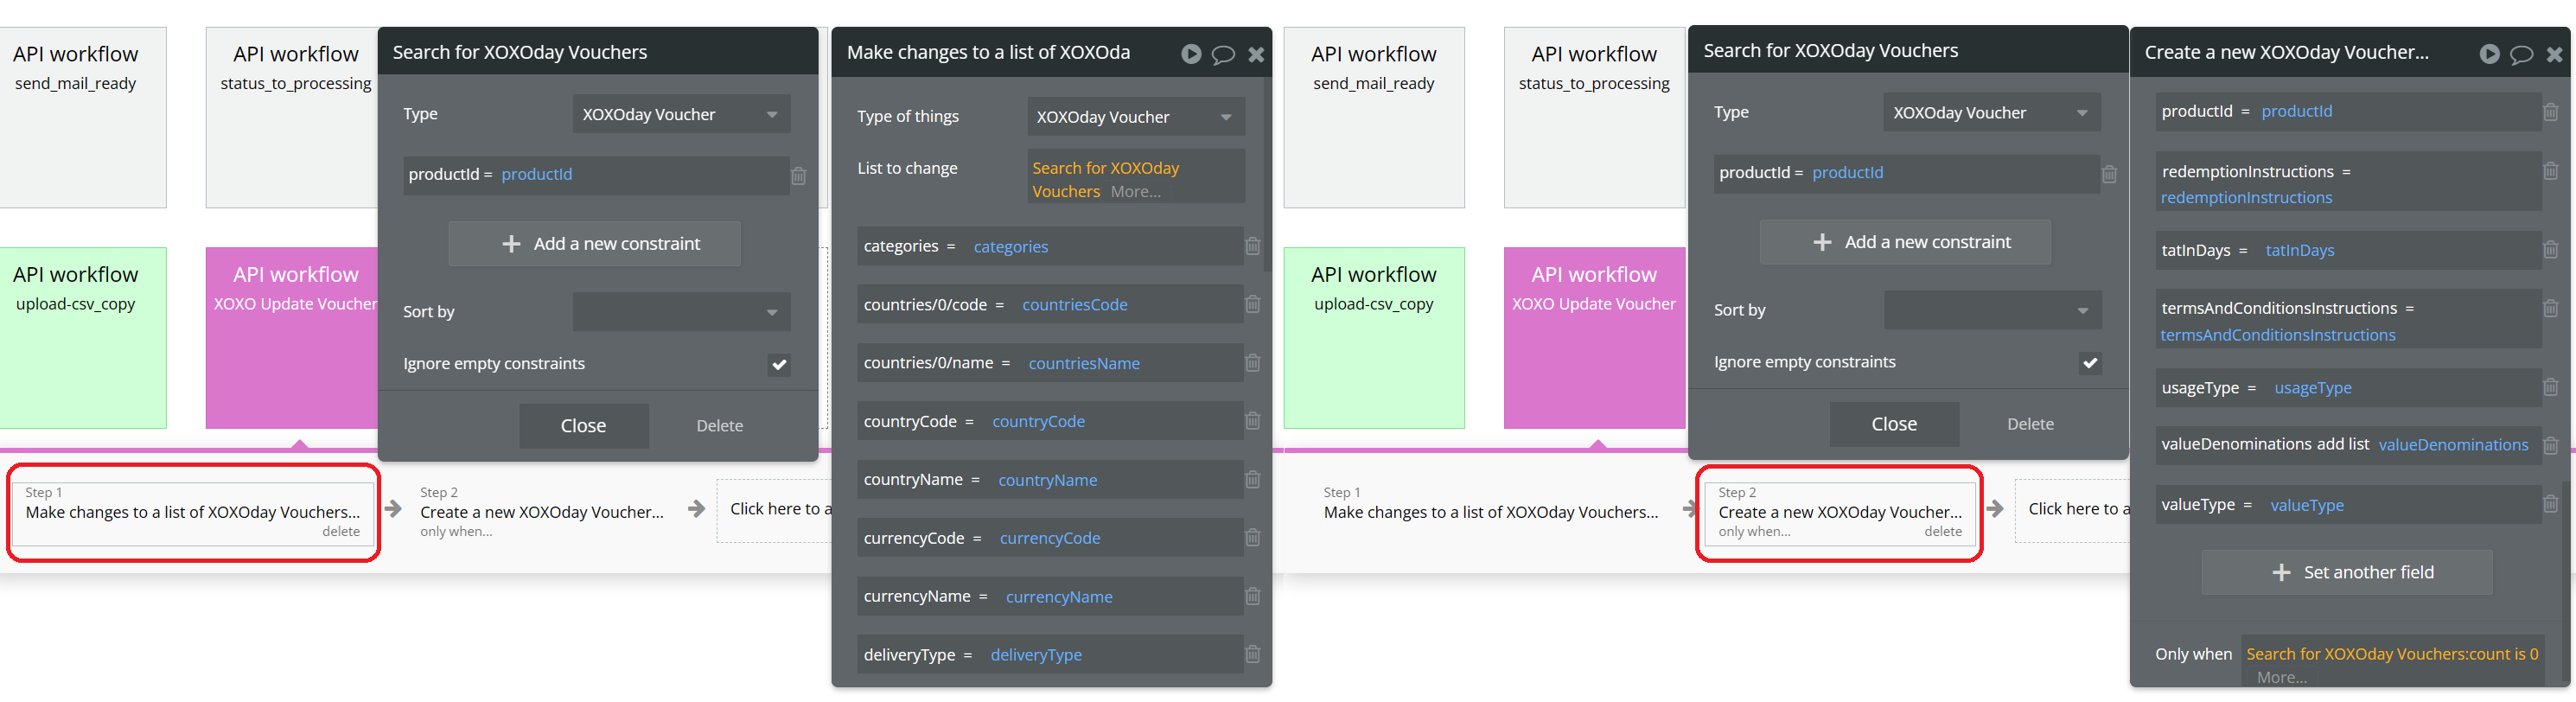Screen dimensions: 2576x702
Task: Click the deliveryType dynamic value
Action: click(x=1035, y=655)
